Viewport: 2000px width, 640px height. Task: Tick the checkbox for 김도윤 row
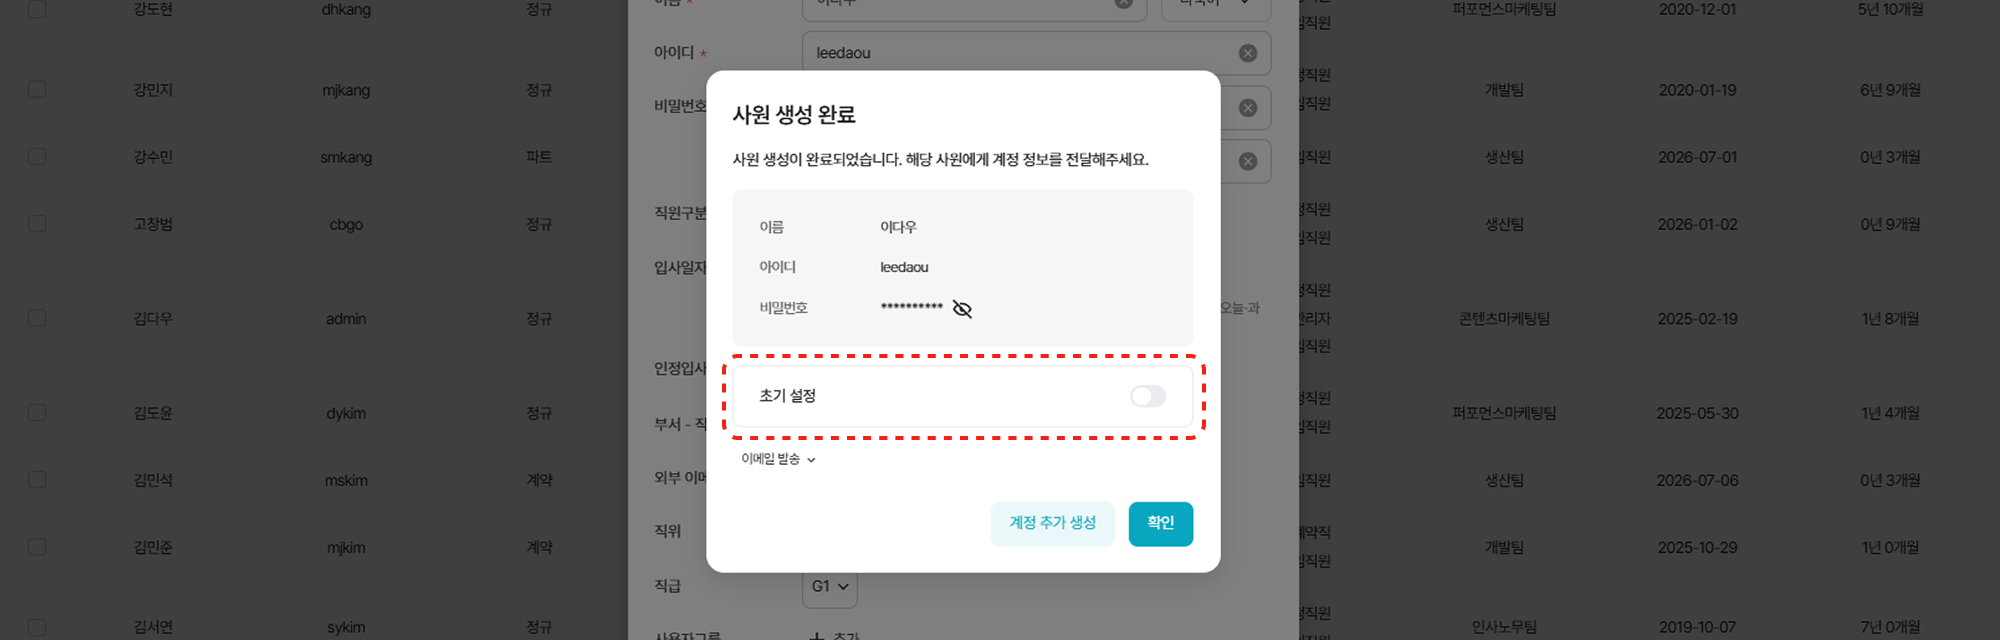click(37, 413)
